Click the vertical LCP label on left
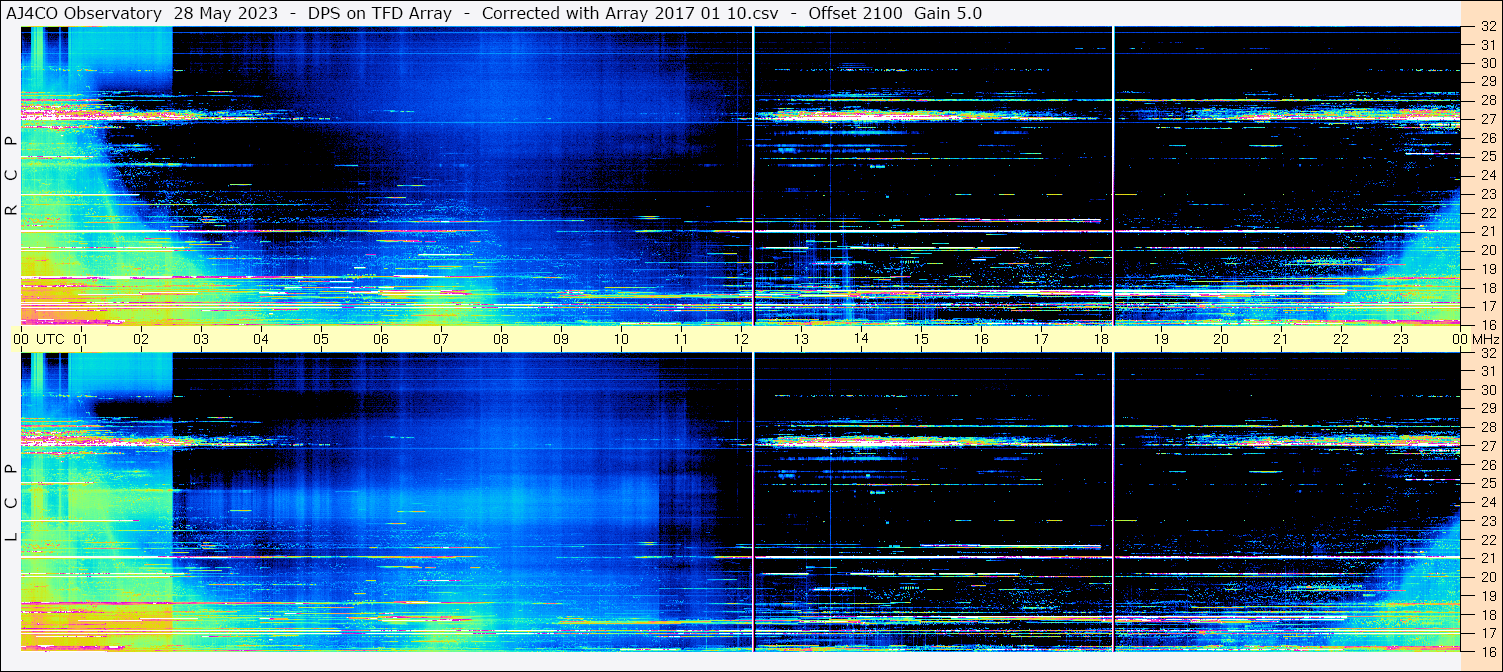 click(11, 503)
